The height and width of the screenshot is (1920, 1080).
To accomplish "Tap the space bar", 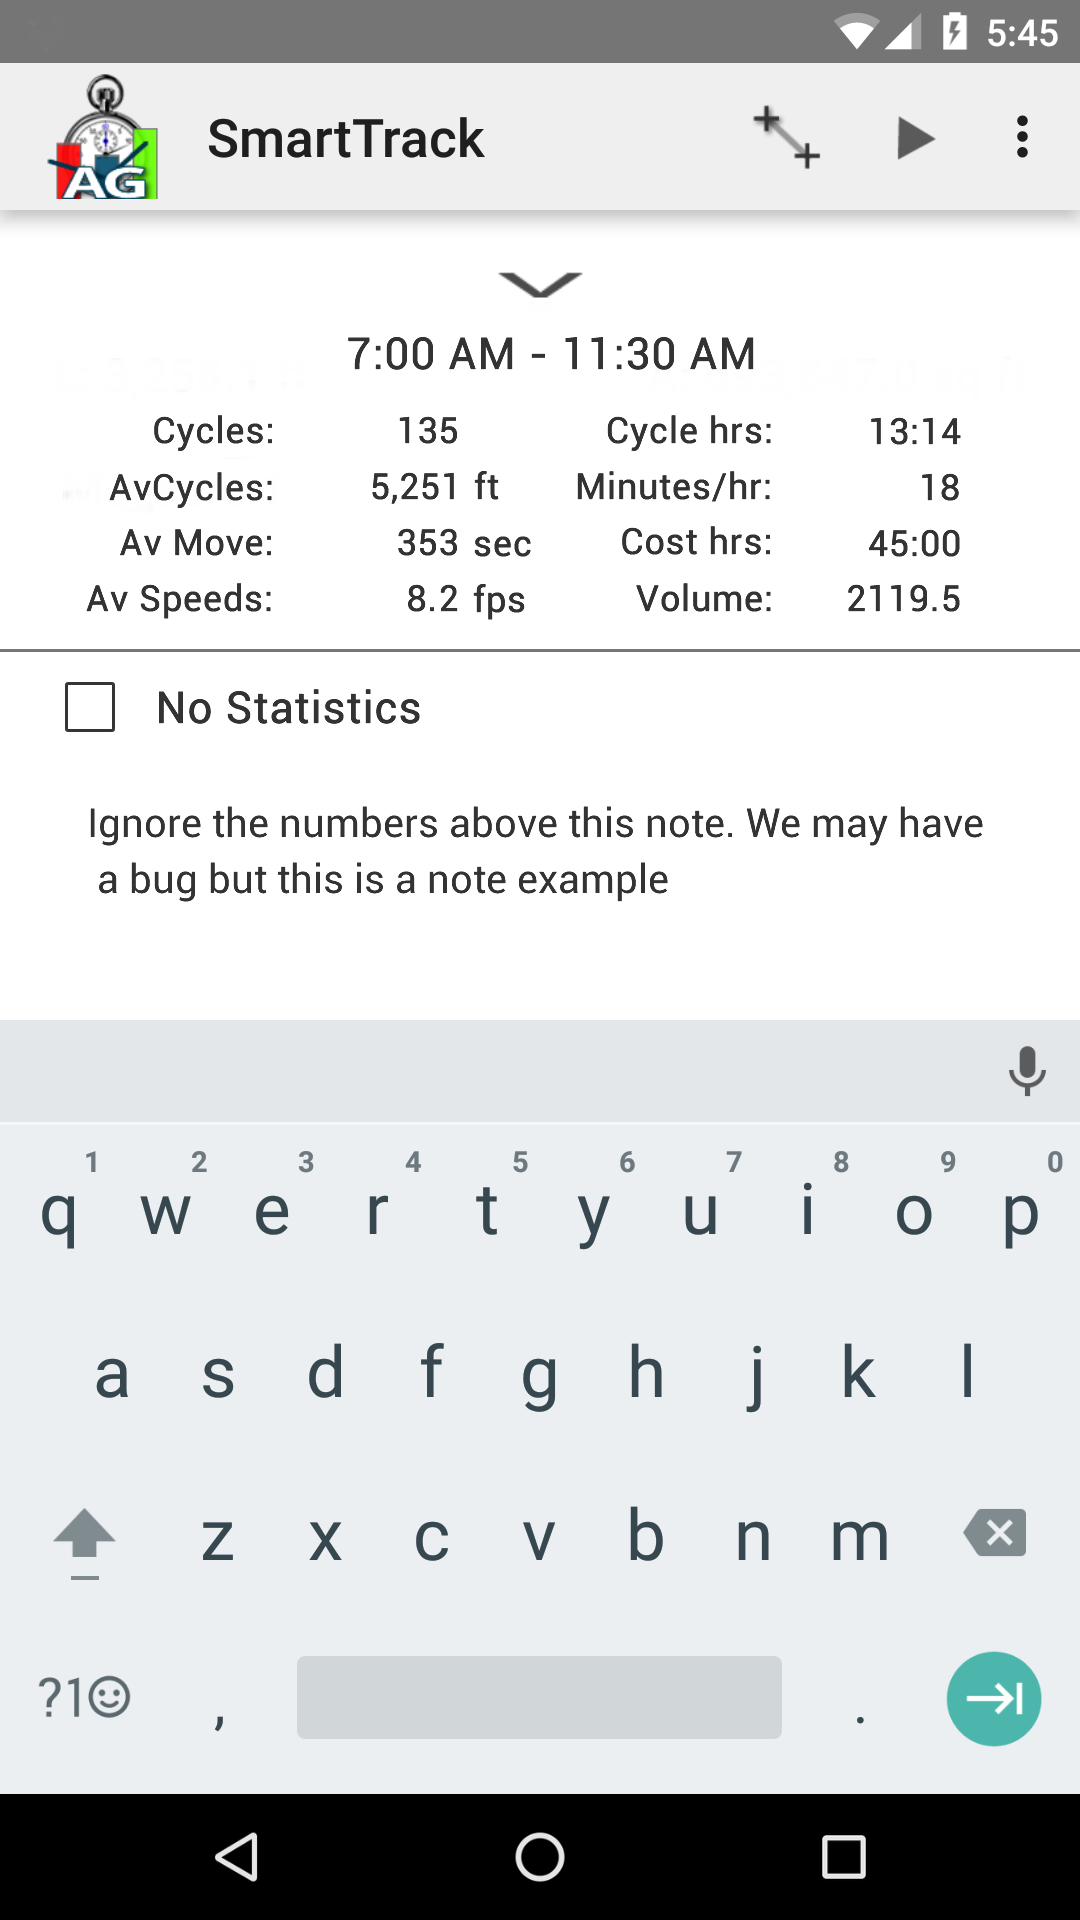I will pyautogui.click(x=539, y=1697).
